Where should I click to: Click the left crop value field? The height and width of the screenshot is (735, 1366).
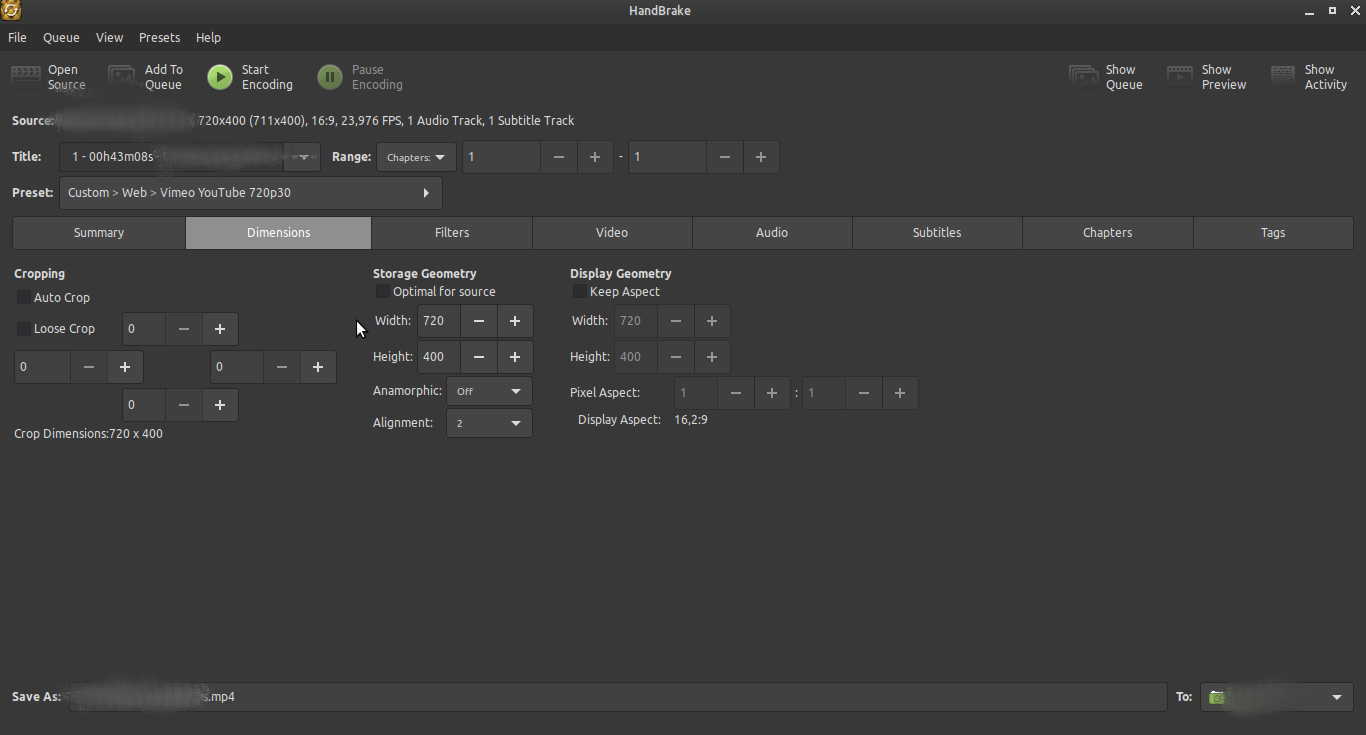(42, 367)
